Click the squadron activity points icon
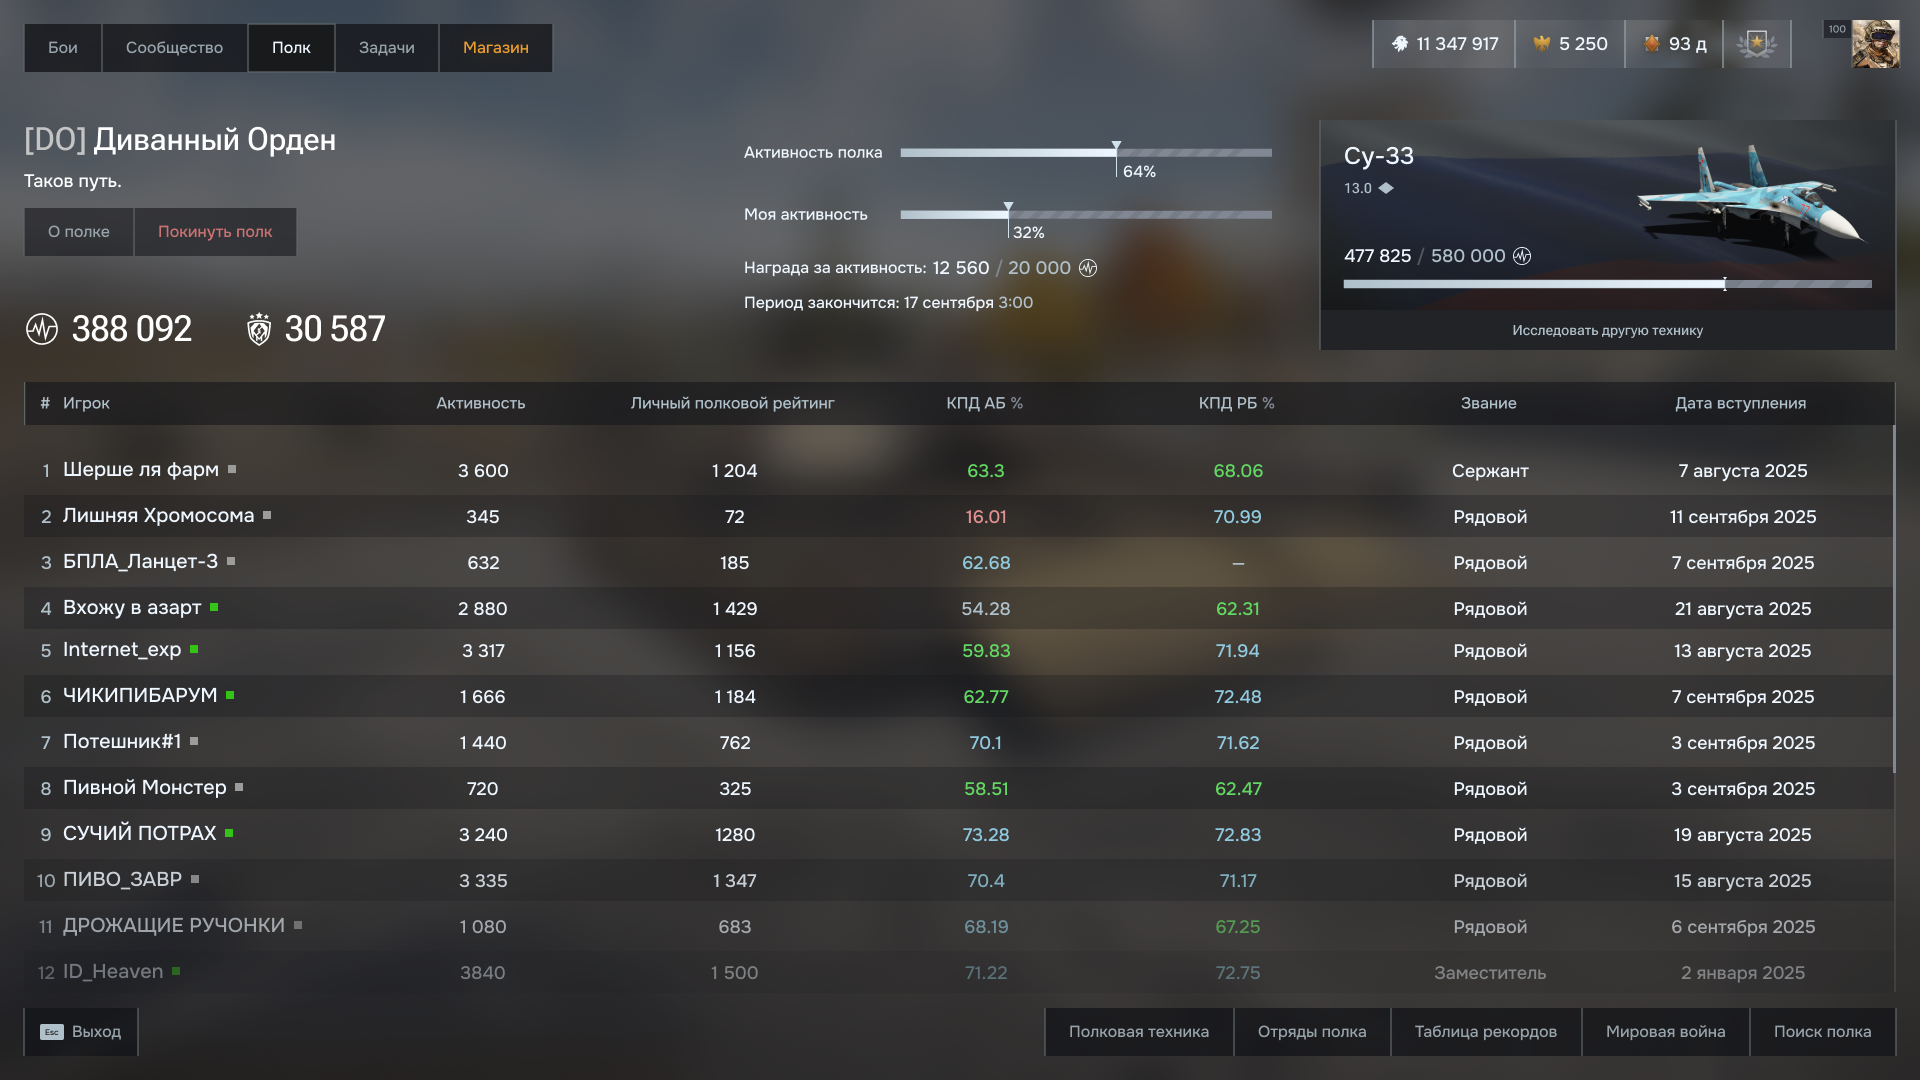This screenshot has width=1920, height=1080. [x=42, y=329]
